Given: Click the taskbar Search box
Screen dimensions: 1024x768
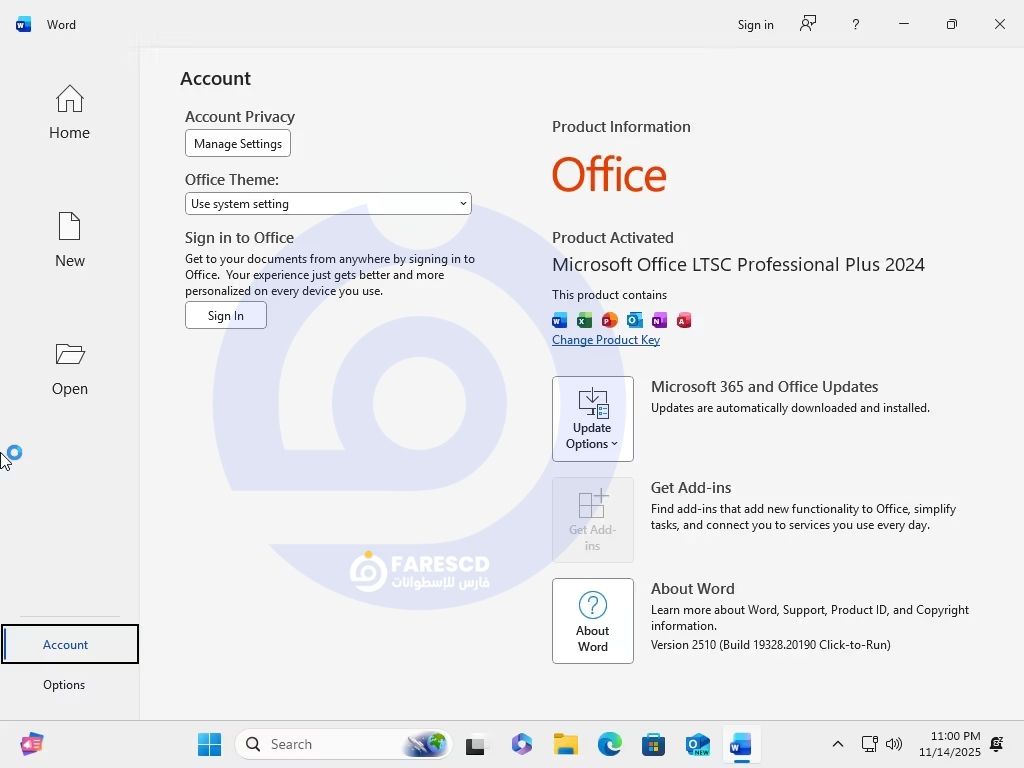Looking at the screenshot, I should 340,744.
